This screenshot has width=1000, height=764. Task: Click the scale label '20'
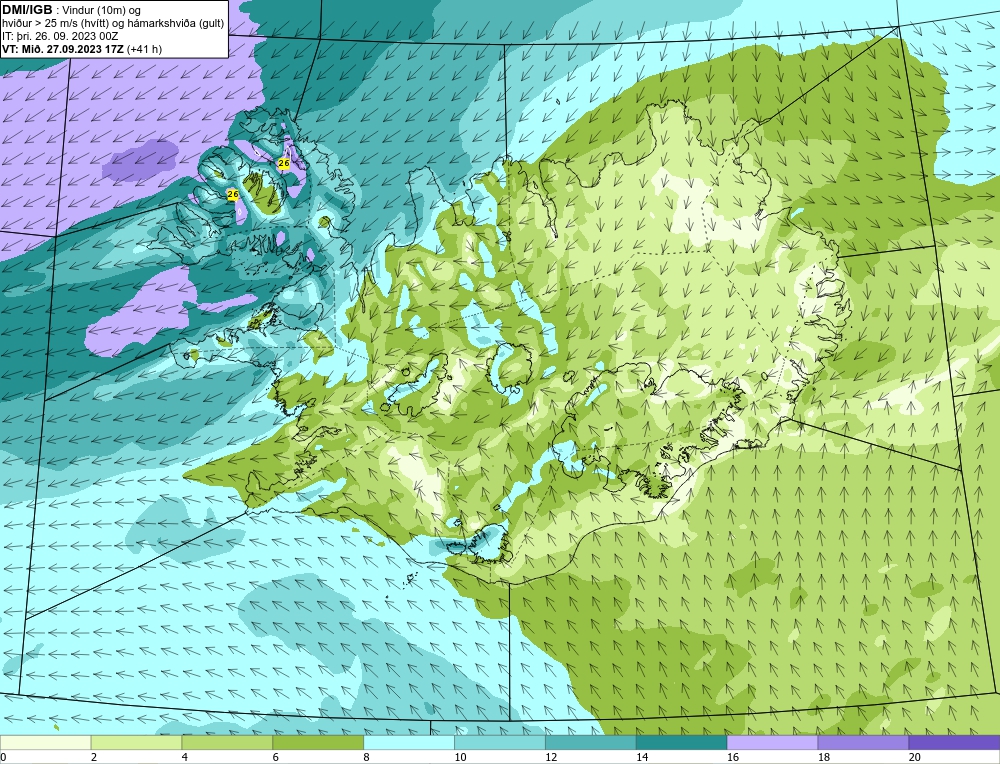(915, 757)
